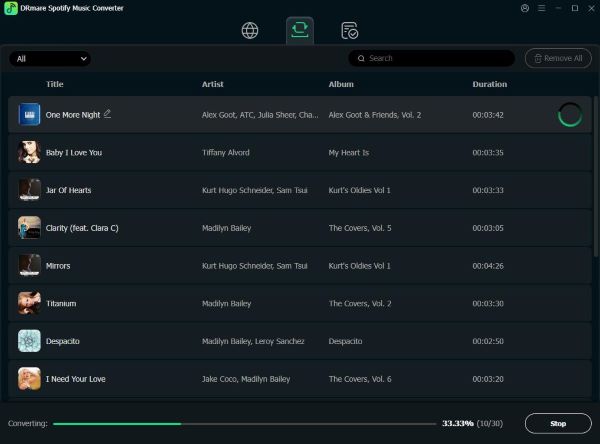Click artist Jake Coco, Madilyn Bailey
Screen dimensions: 600x444
point(246,379)
